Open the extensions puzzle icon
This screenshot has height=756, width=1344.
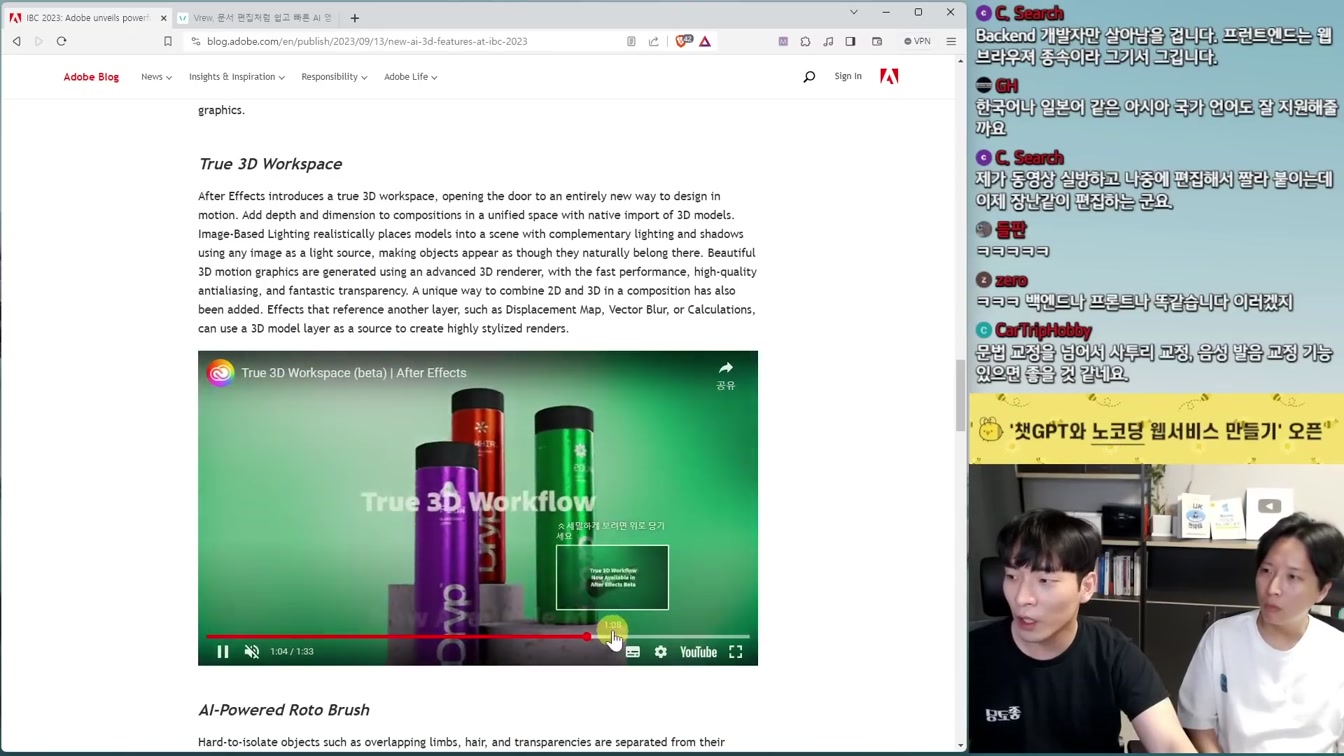click(805, 41)
